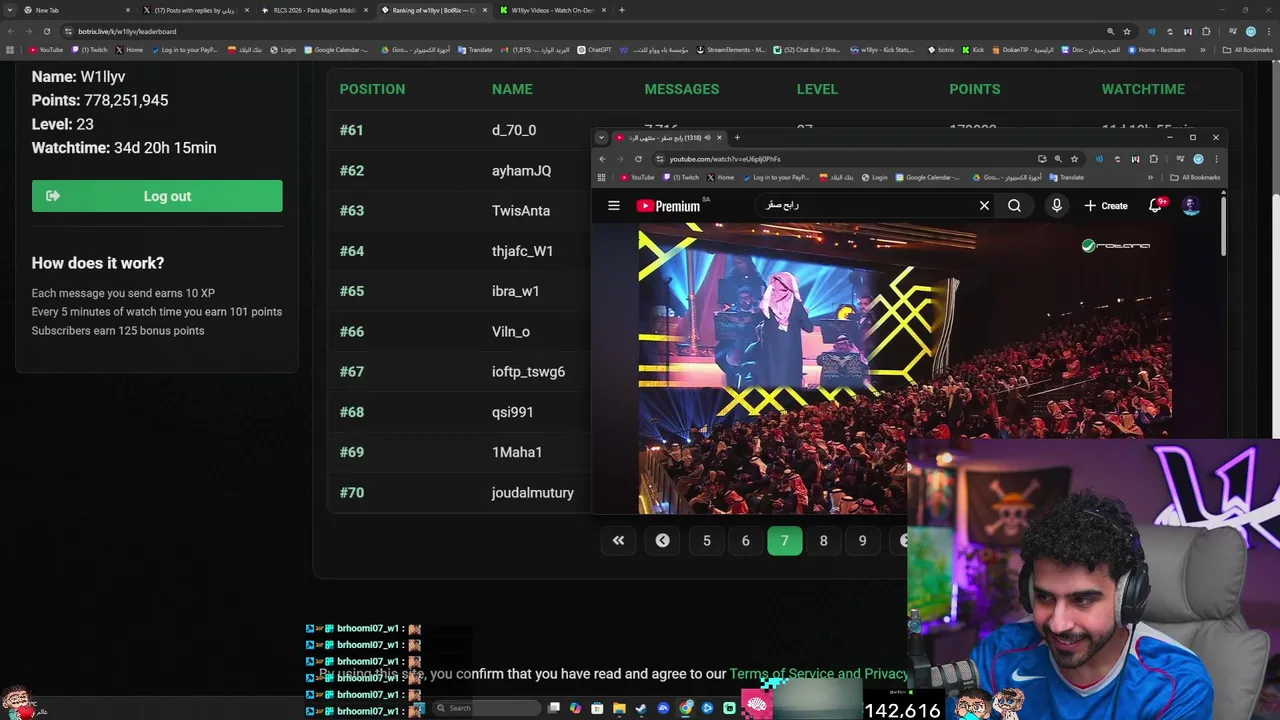Click the botrix.live address bar
Image resolution: width=1280 pixels, height=720 pixels.
click(580, 31)
